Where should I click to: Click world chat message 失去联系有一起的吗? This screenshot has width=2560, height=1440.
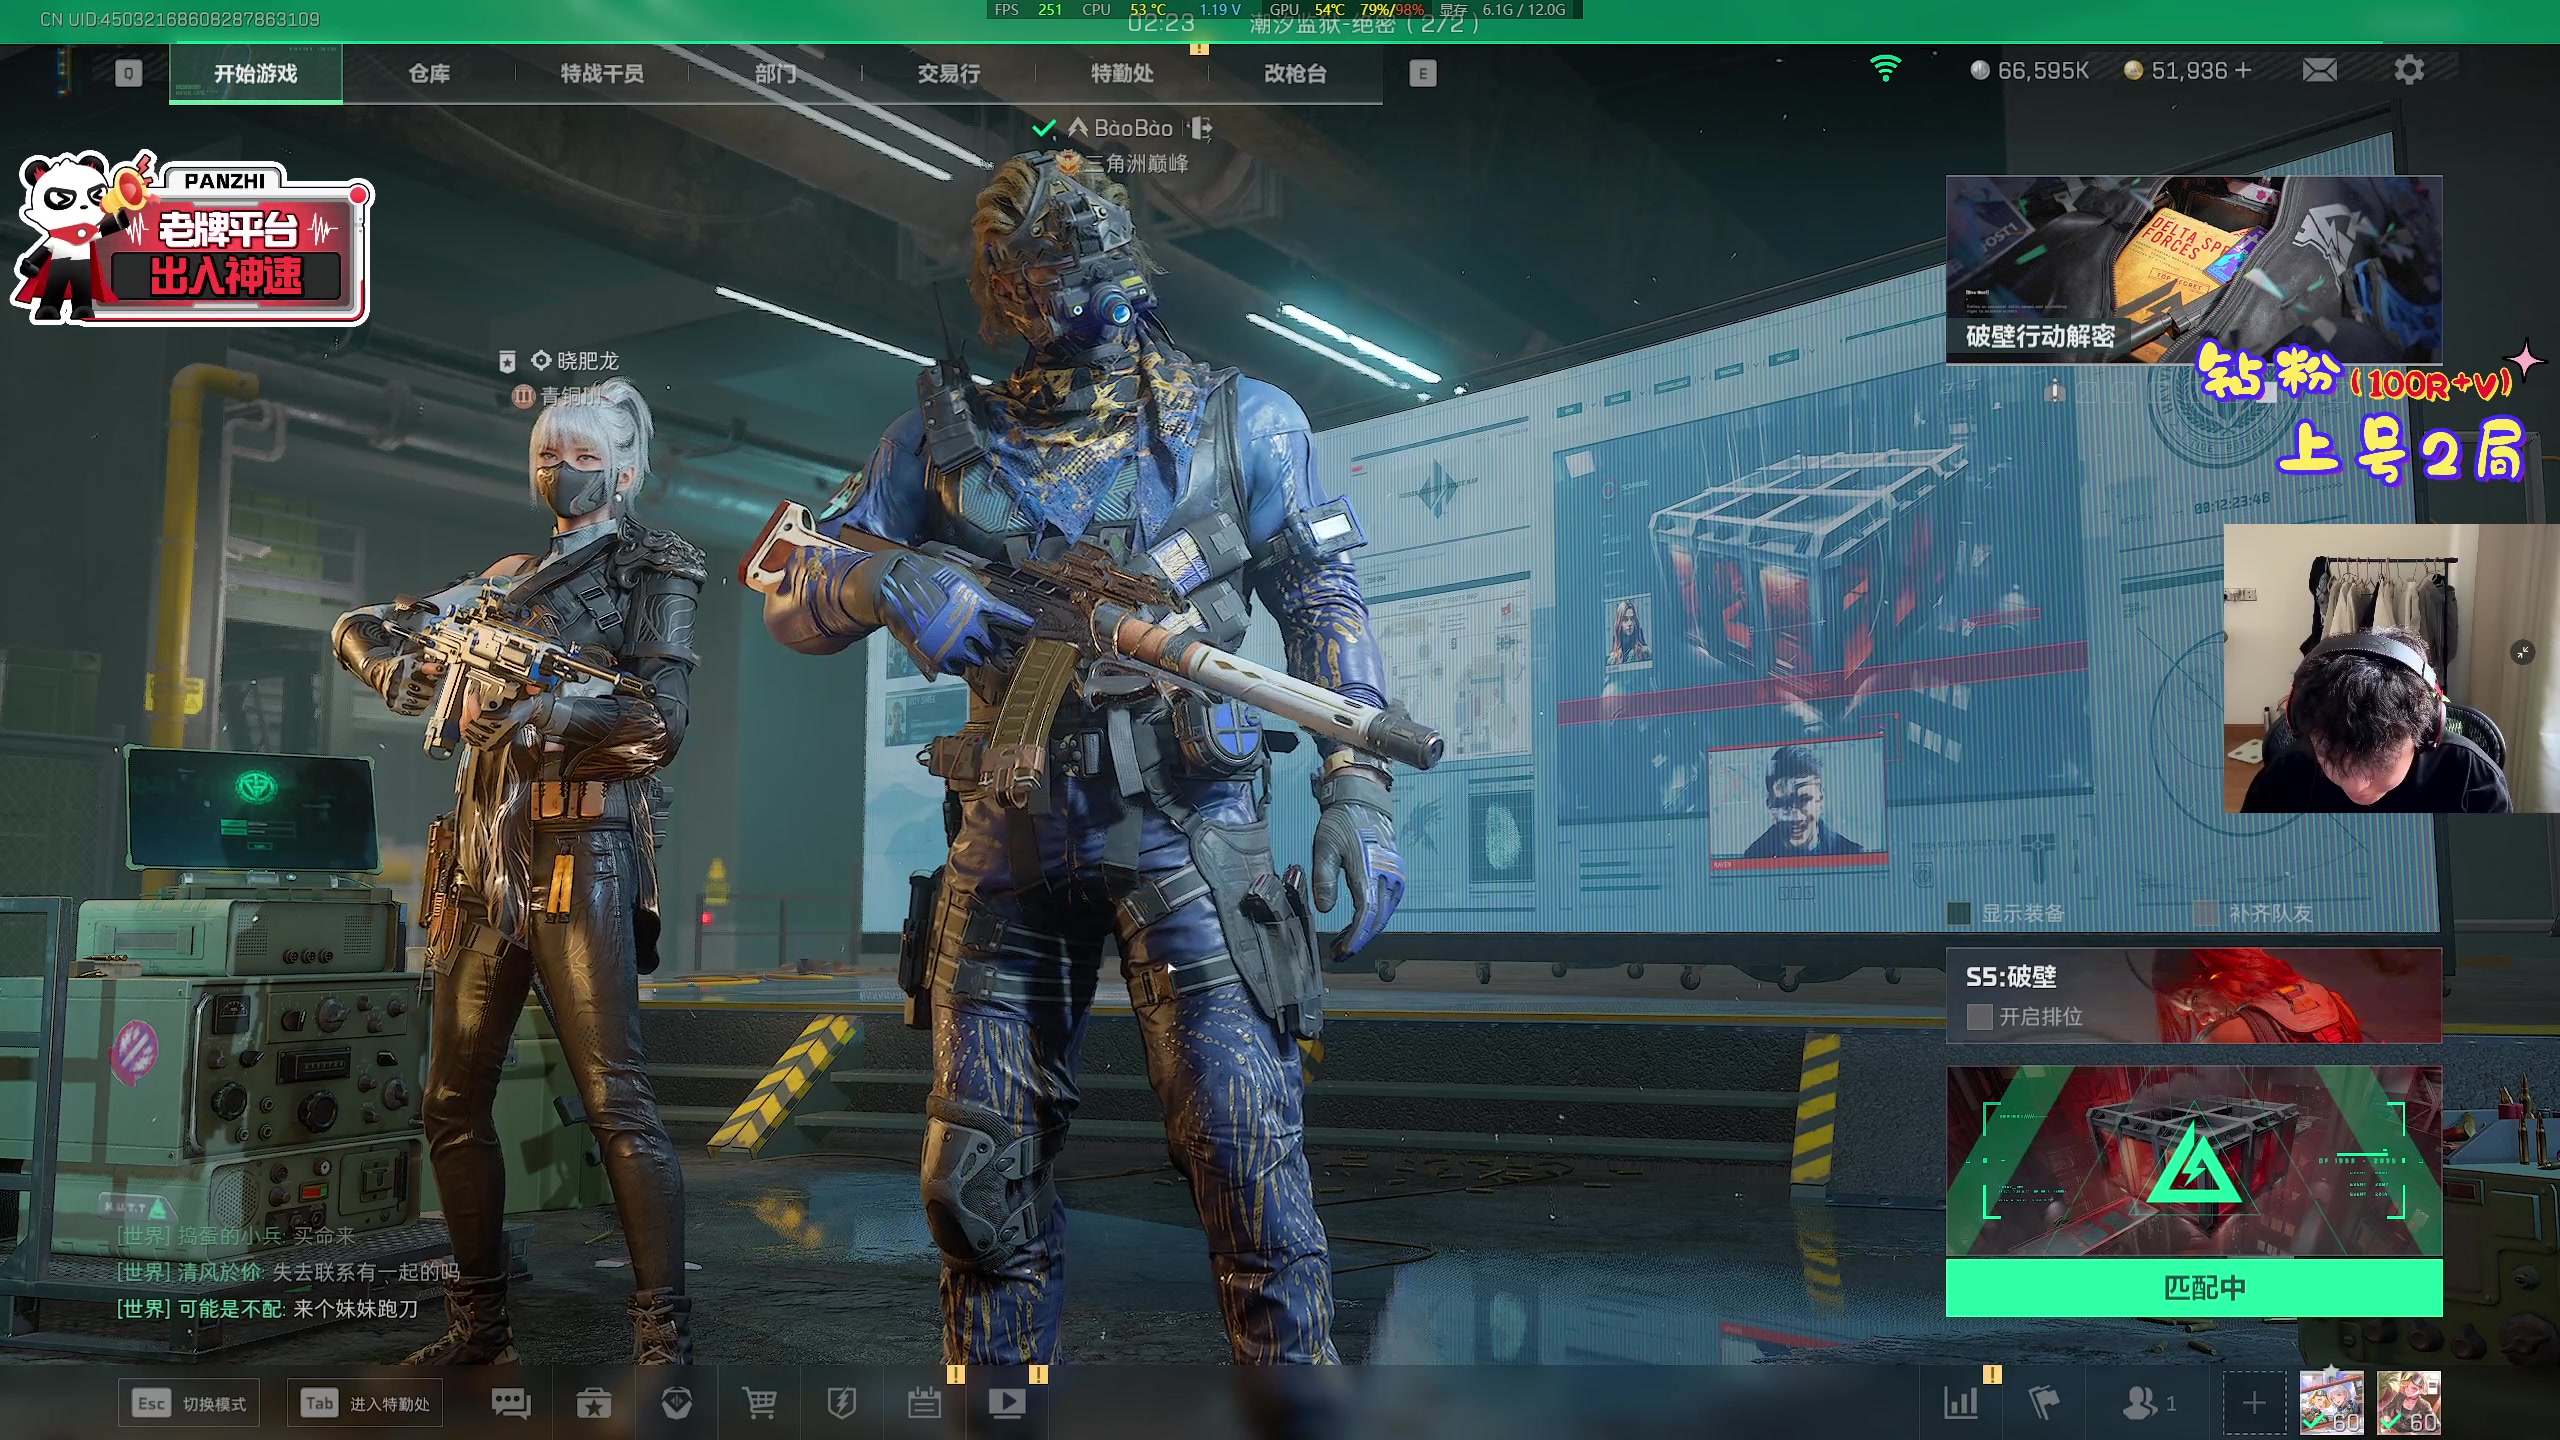point(366,1272)
